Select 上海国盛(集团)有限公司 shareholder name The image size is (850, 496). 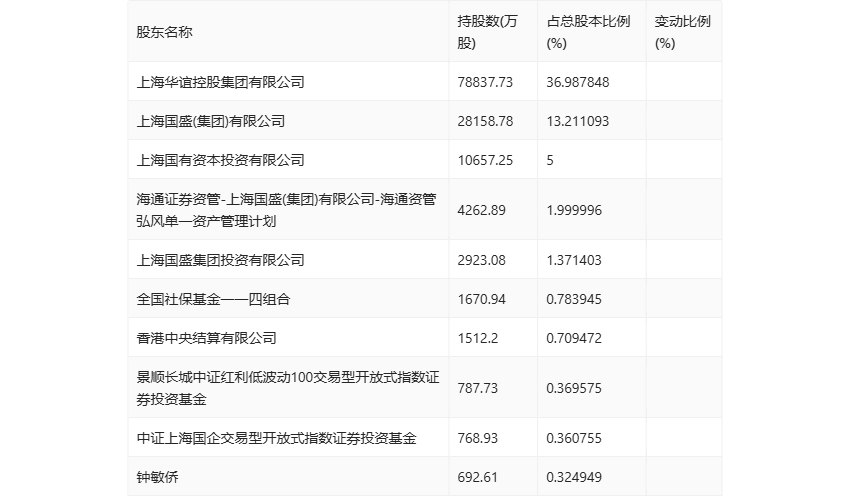[x=210, y=121]
